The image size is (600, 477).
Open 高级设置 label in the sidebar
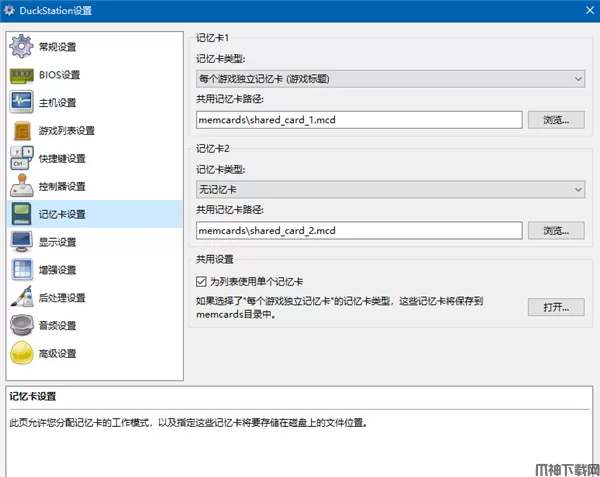point(57,353)
